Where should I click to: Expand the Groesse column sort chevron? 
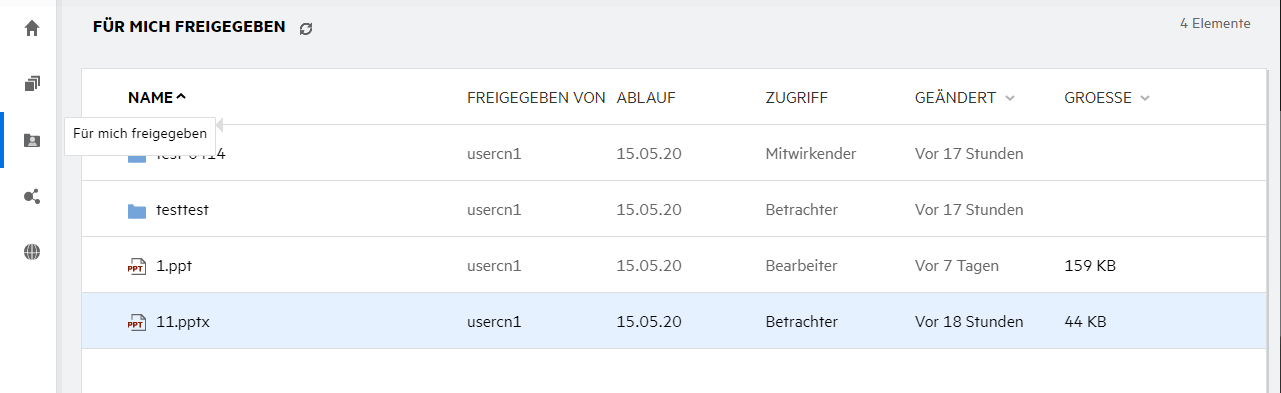pos(1145,98)
